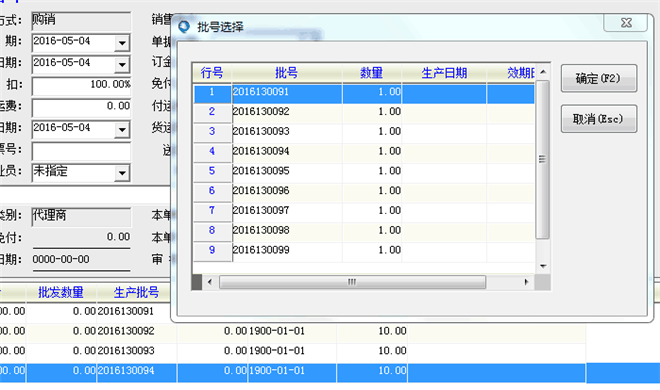Select batch row 2016130092 in dialog
Screen dimensions: 660x390
(364, 113)
